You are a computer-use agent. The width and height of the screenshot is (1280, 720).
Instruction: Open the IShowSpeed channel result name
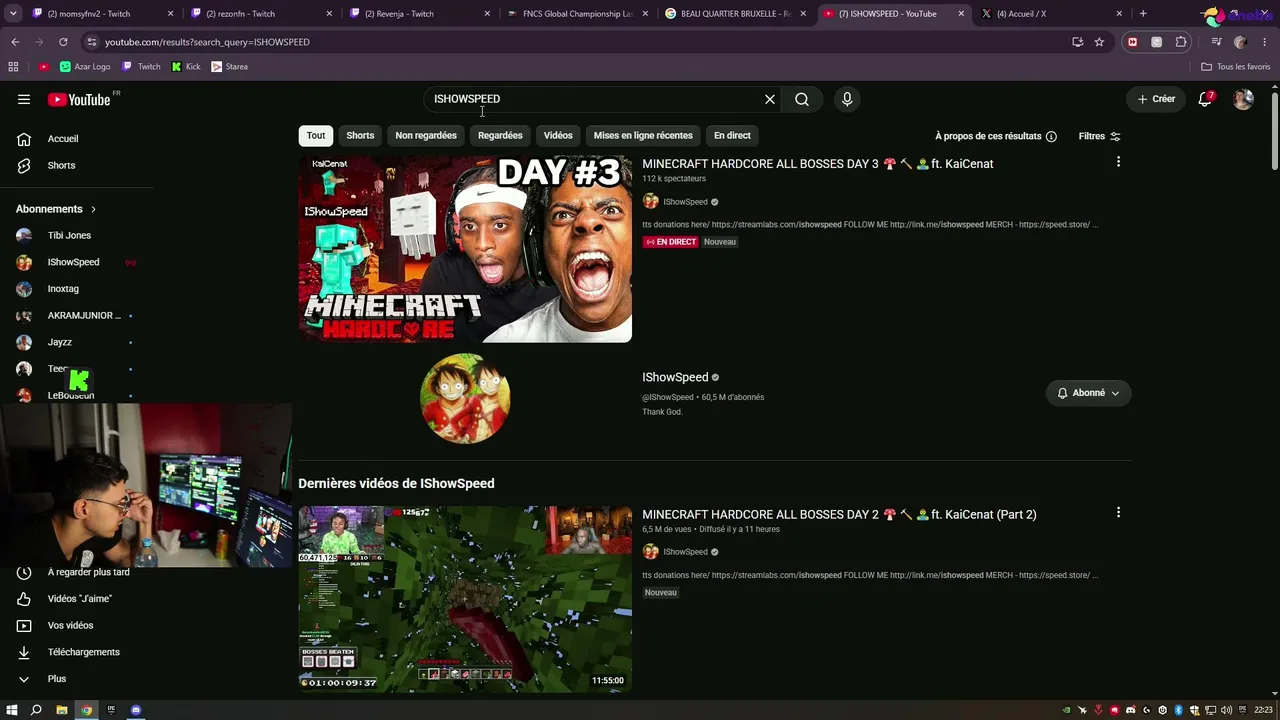675,378
